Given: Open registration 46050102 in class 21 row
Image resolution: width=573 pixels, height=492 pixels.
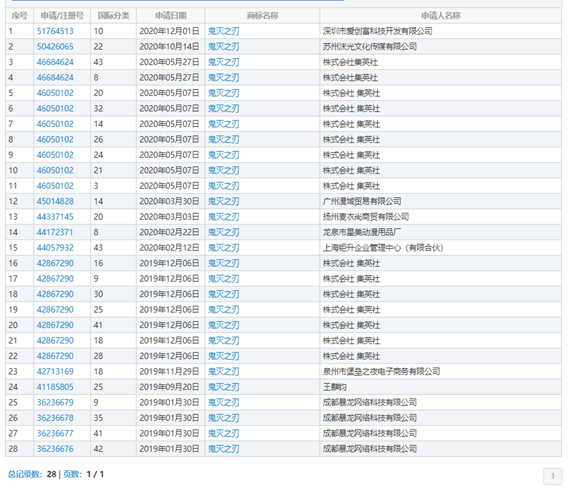Looking at the screenshot, I should tap(55, 170).
